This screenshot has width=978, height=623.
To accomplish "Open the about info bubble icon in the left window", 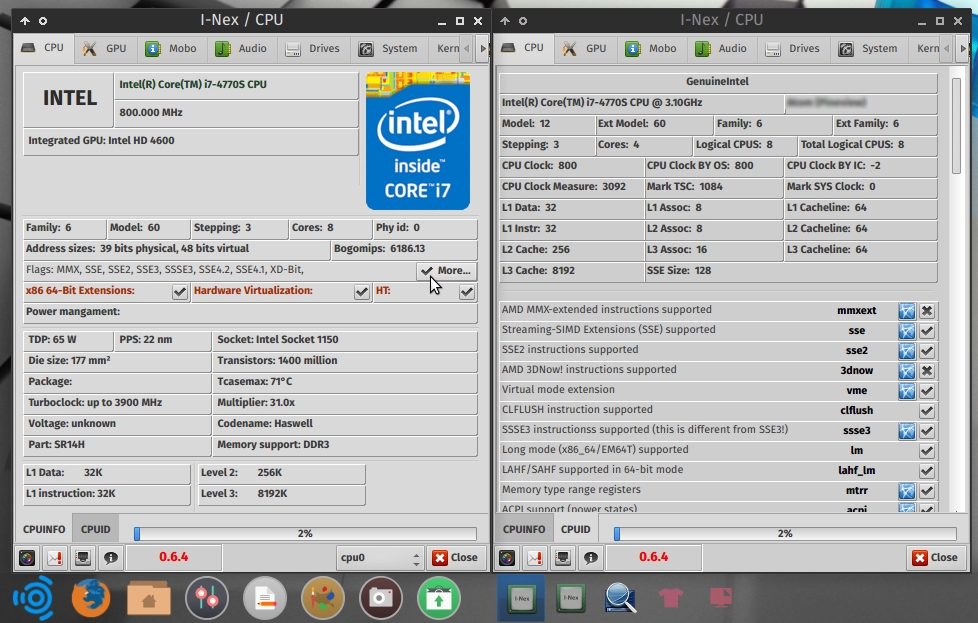I will click(x=111, y=558).
